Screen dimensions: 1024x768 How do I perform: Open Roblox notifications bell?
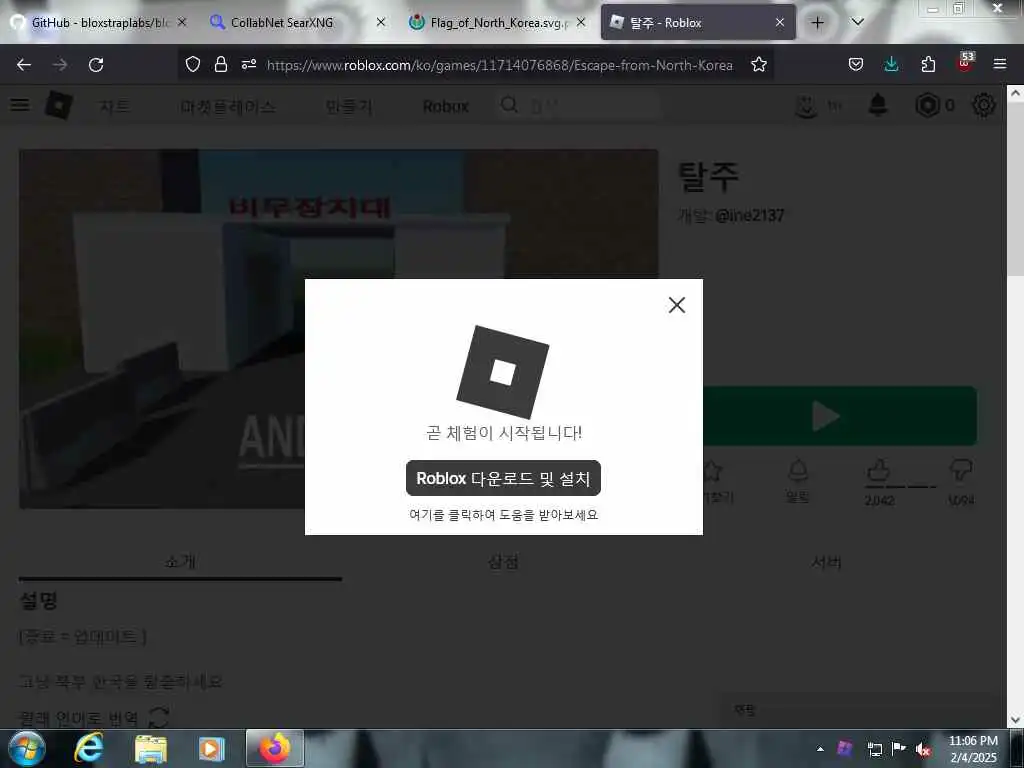pyautogui.click(x=878, y=104)
